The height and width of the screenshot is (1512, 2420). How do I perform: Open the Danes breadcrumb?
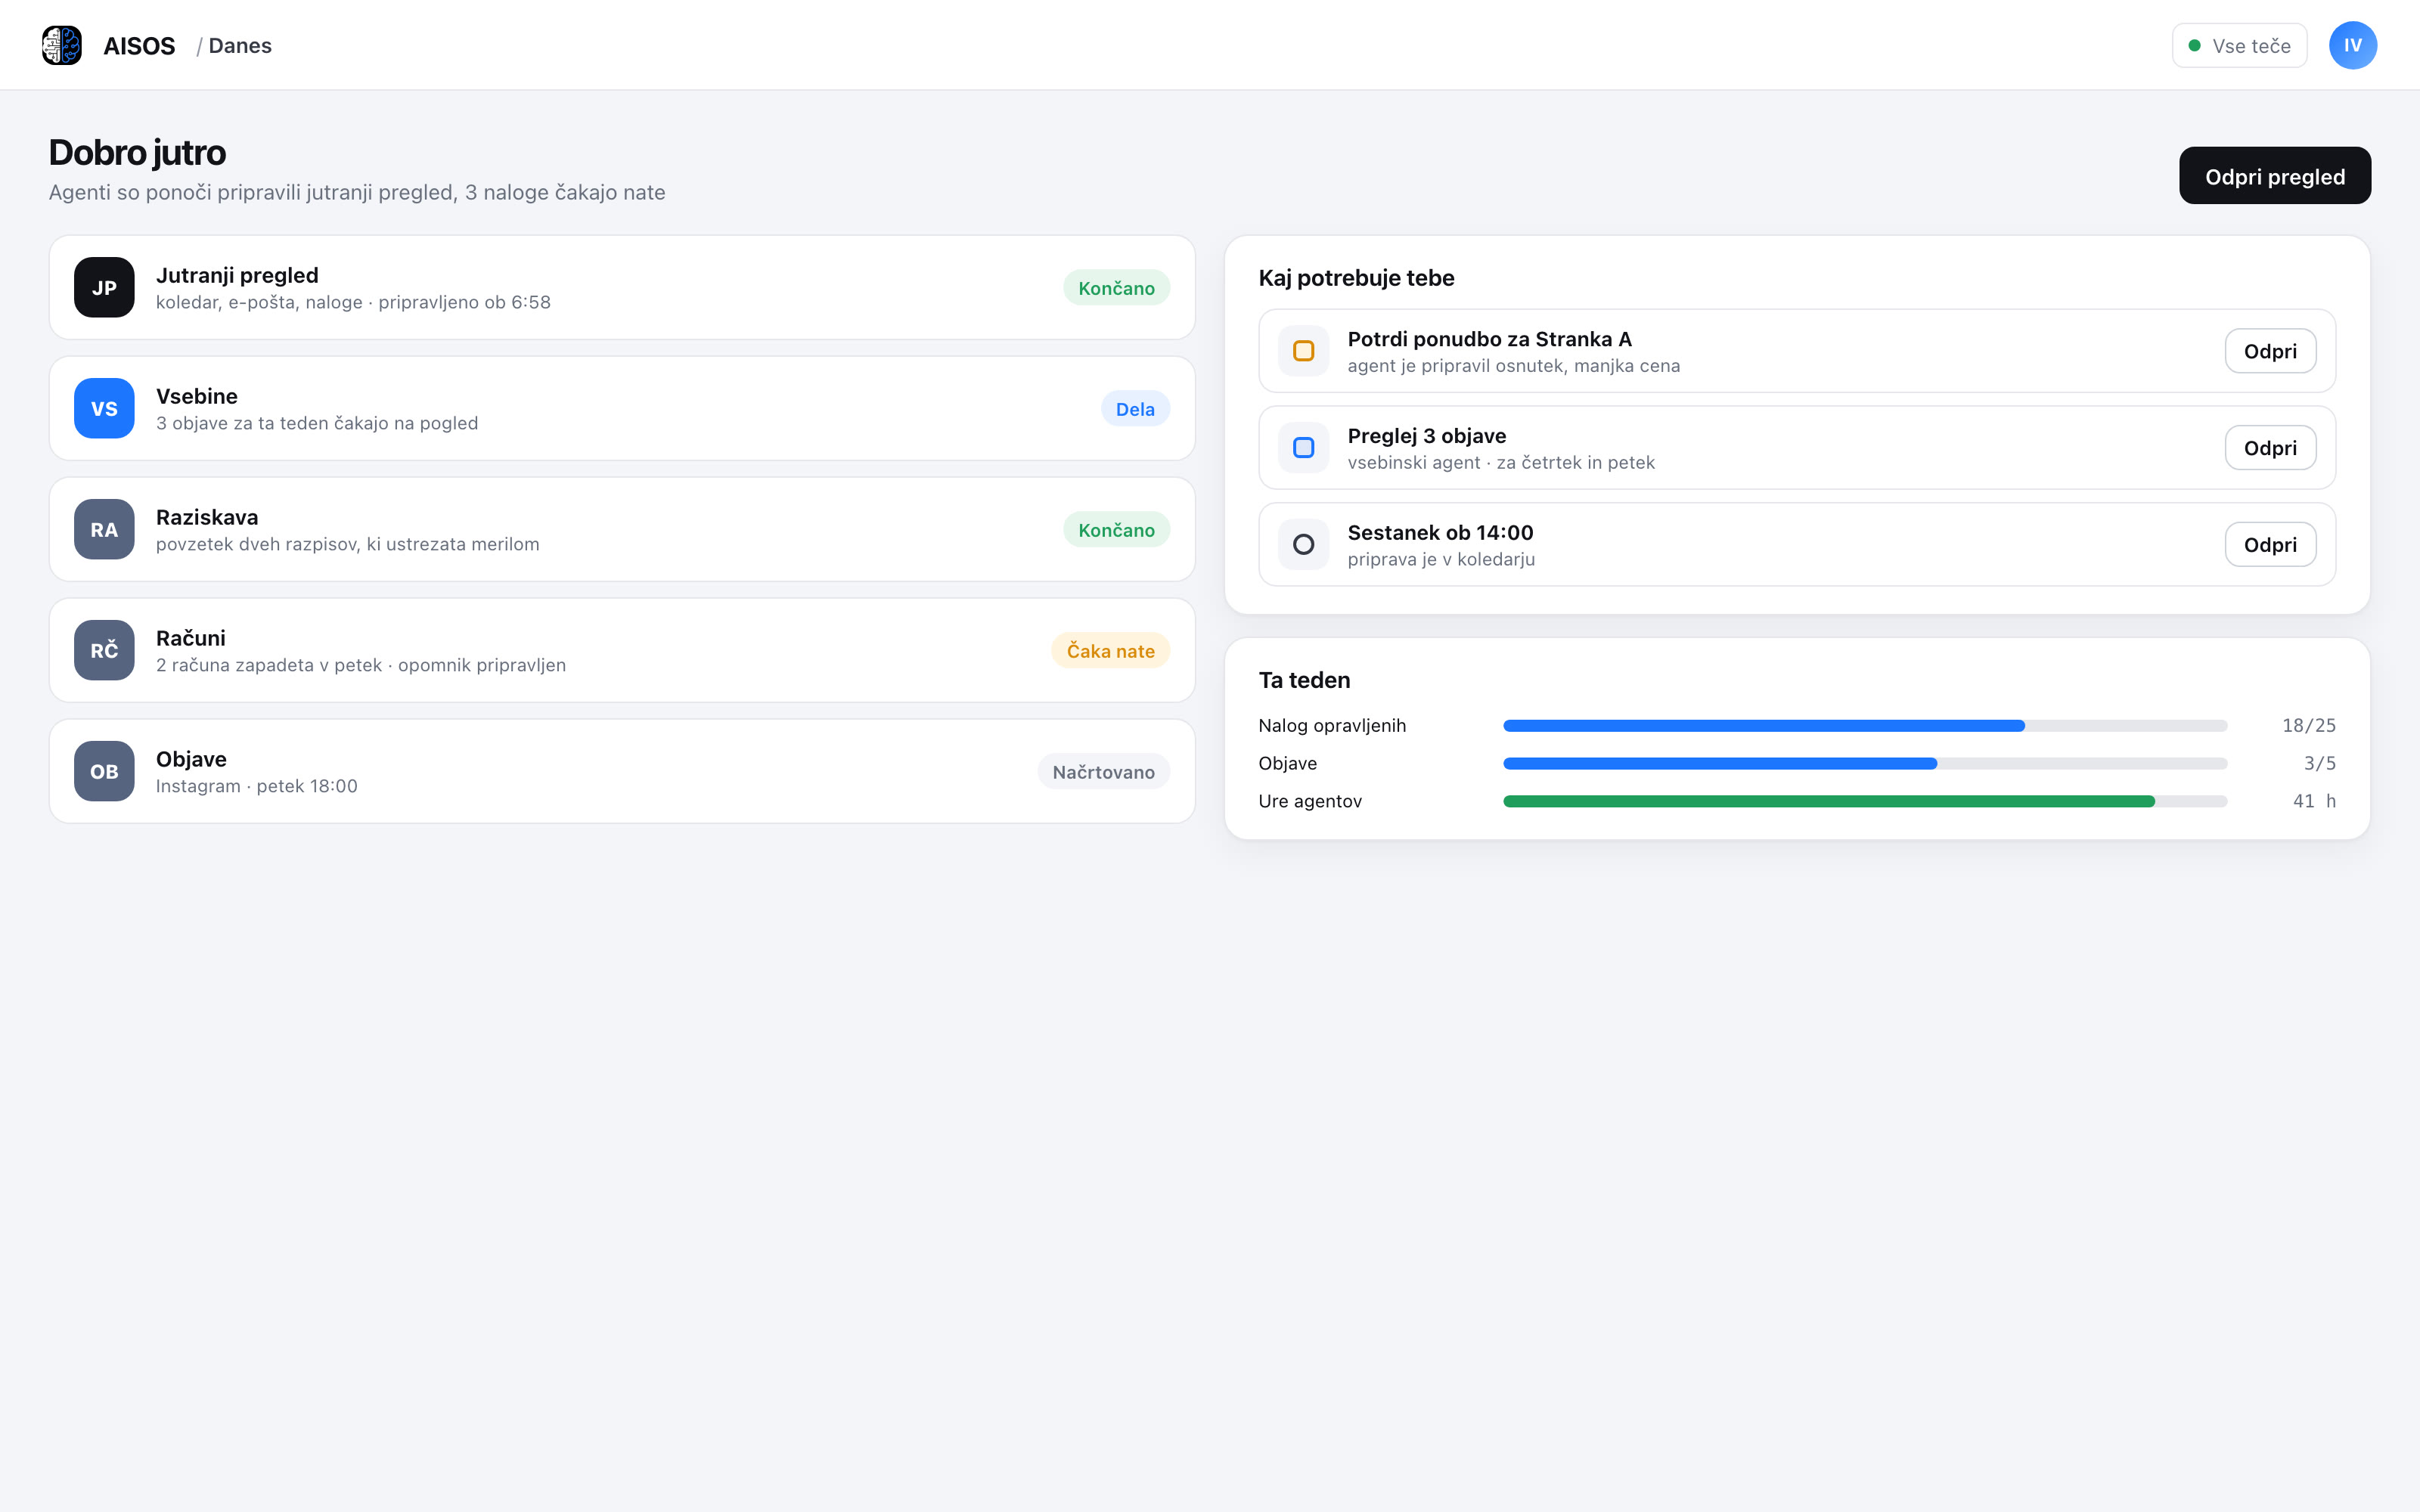pyautogui.click(x=240, y=46)
